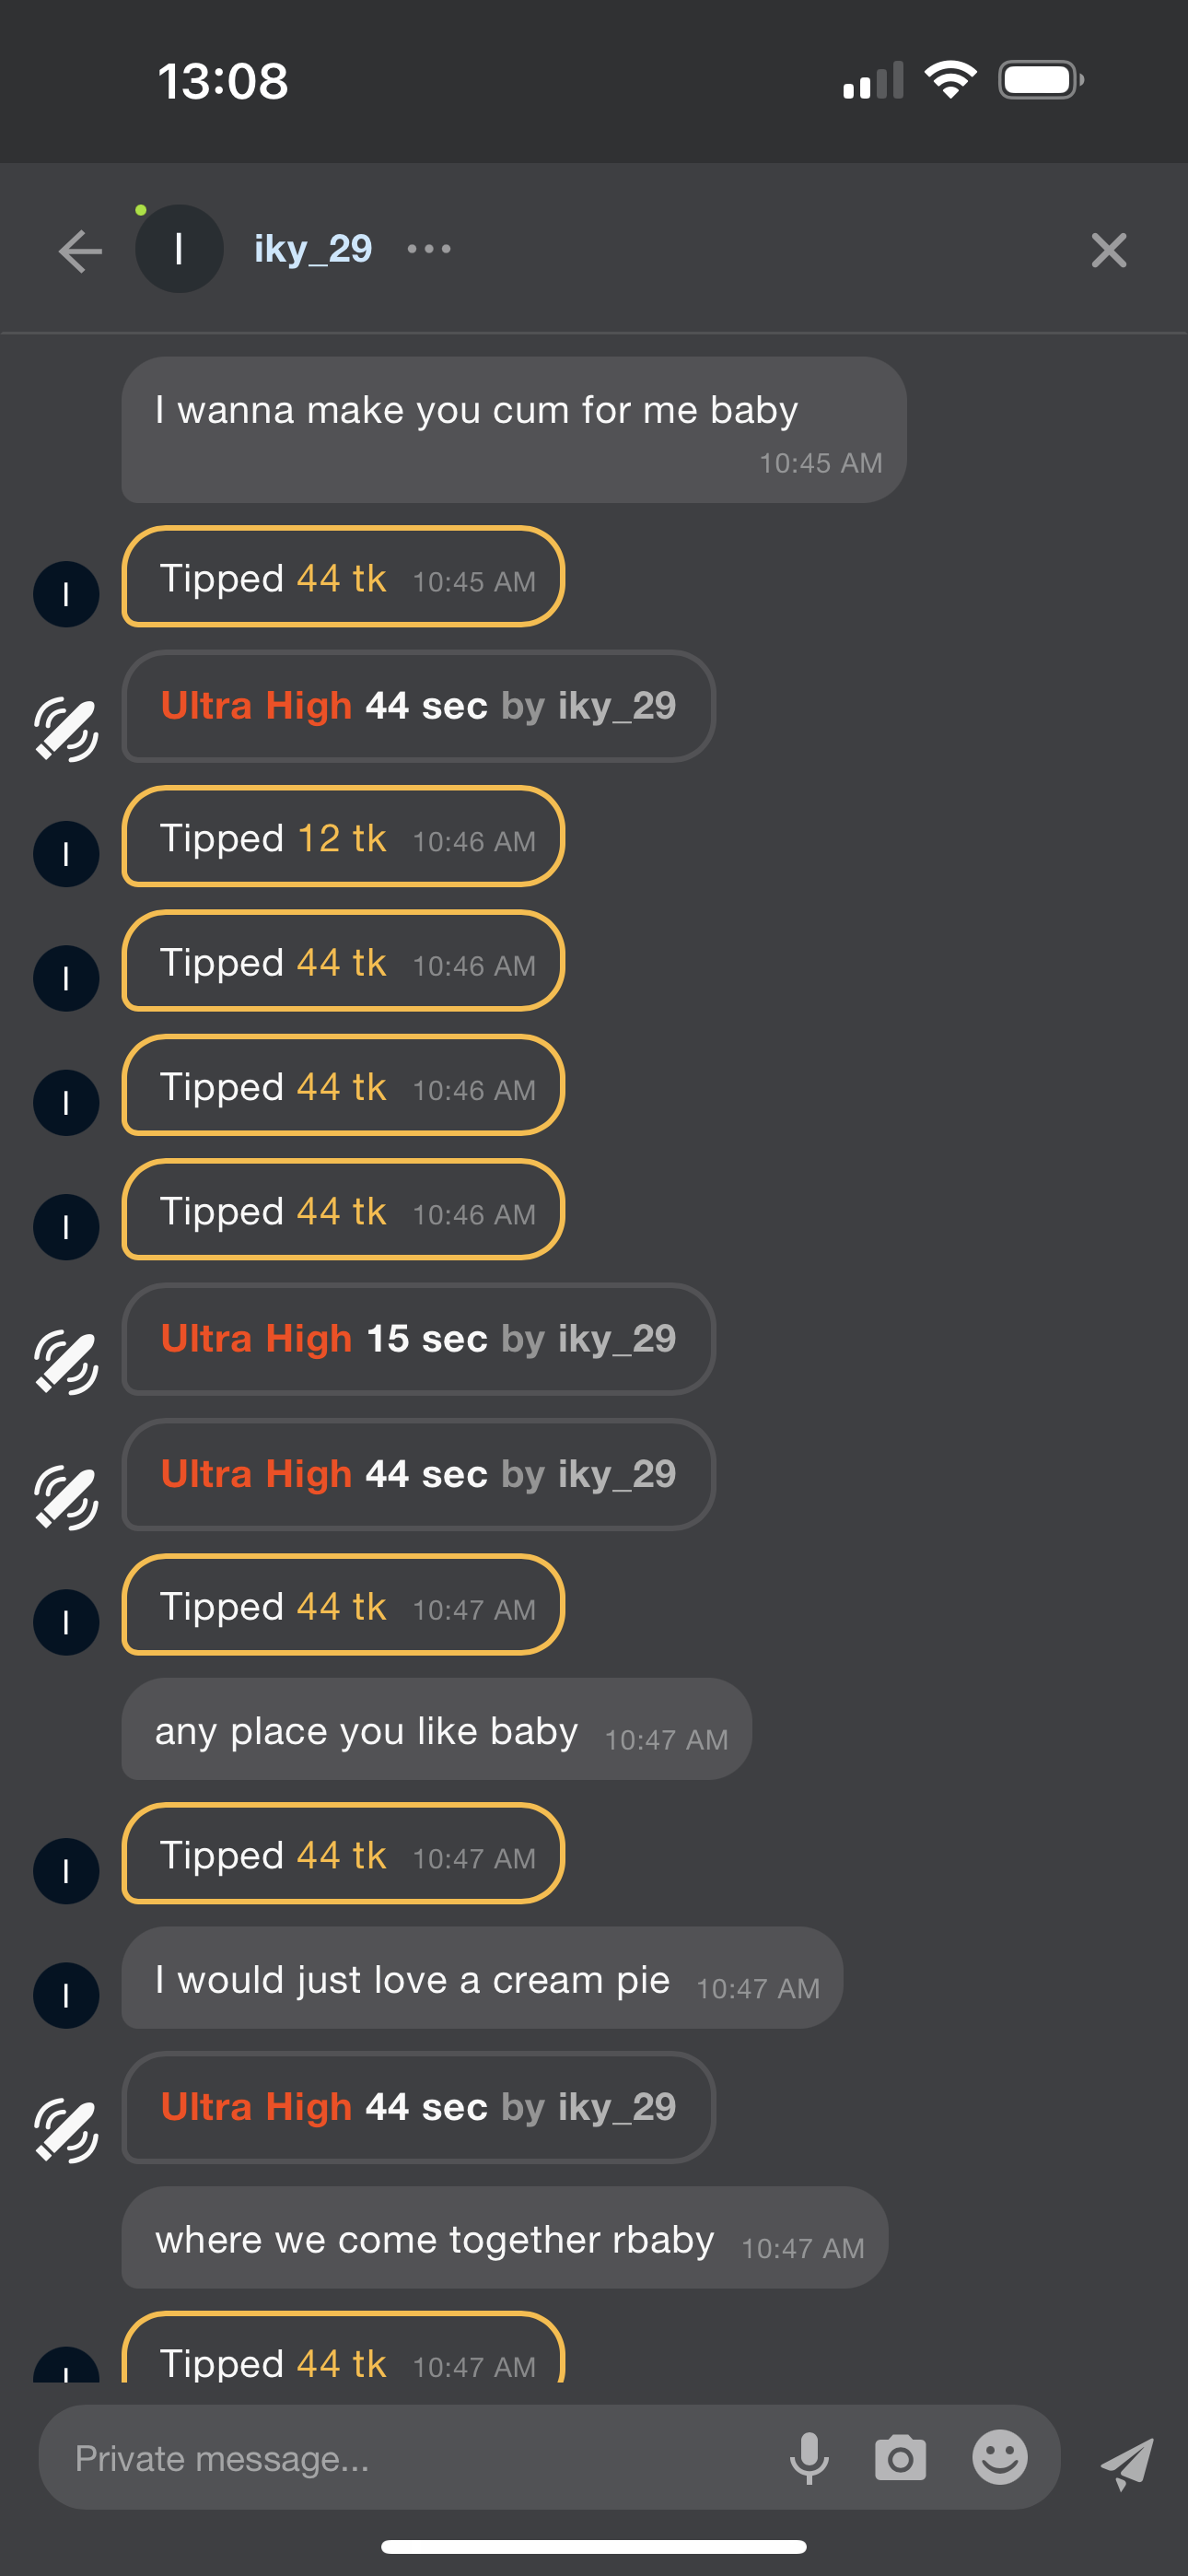Tap the back arrow in the chat header

pos(81,250)
